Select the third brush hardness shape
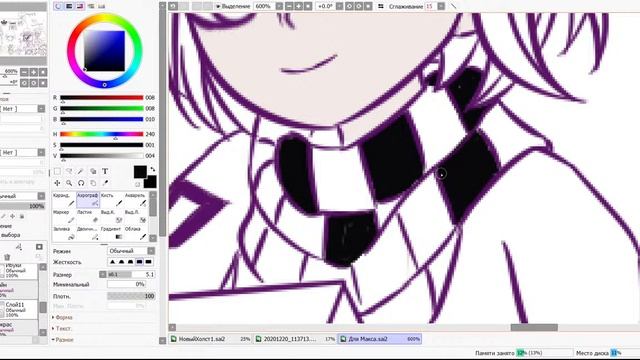This screenshot has height=360, width=640. pos(131,262)
